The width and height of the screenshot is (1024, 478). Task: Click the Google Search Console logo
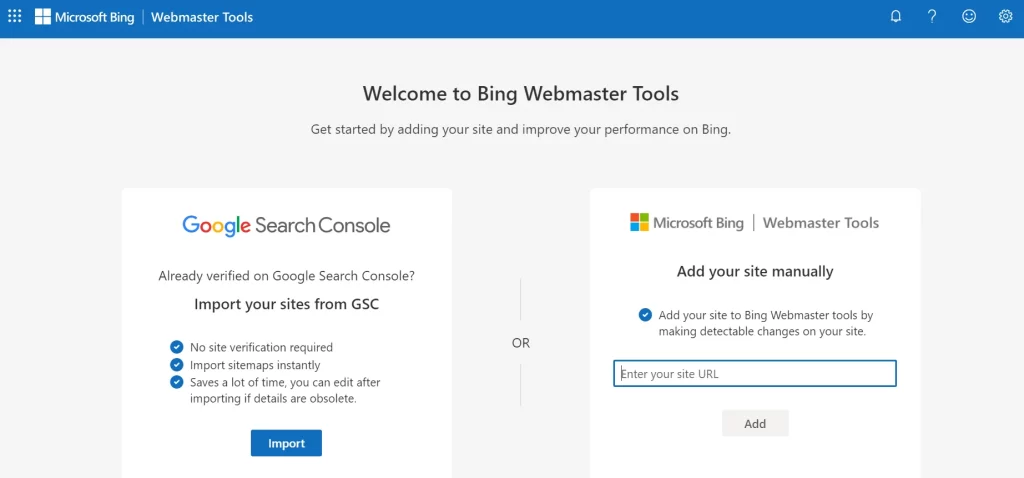tap(286, 225)
